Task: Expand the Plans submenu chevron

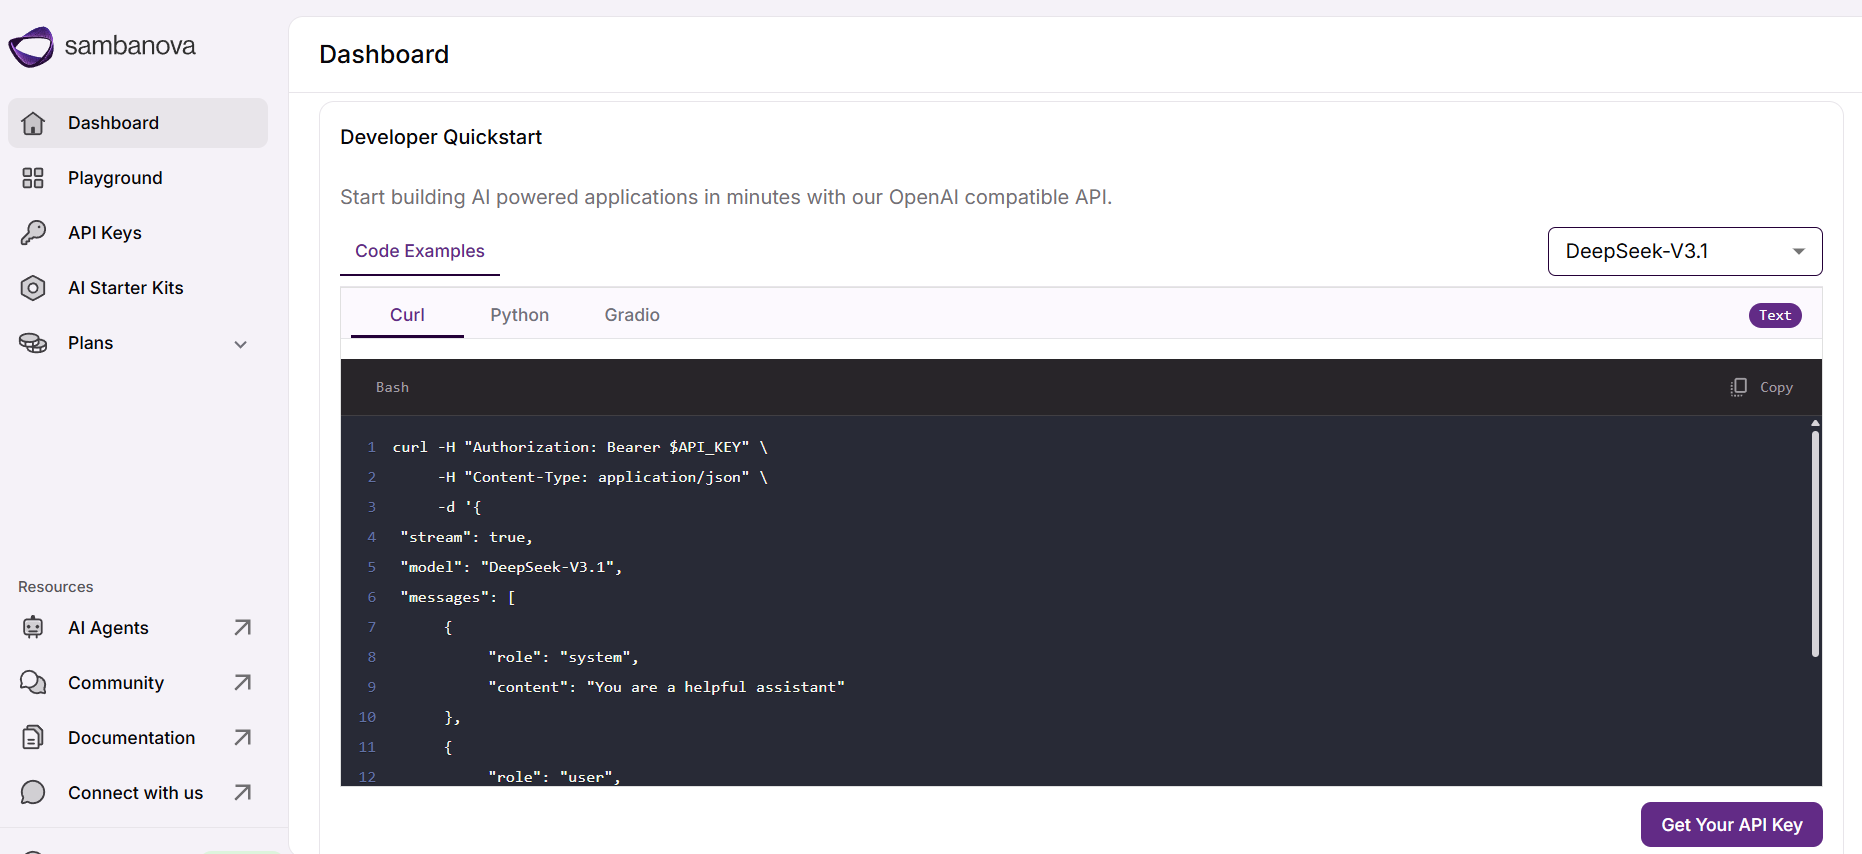Action: 240,344
